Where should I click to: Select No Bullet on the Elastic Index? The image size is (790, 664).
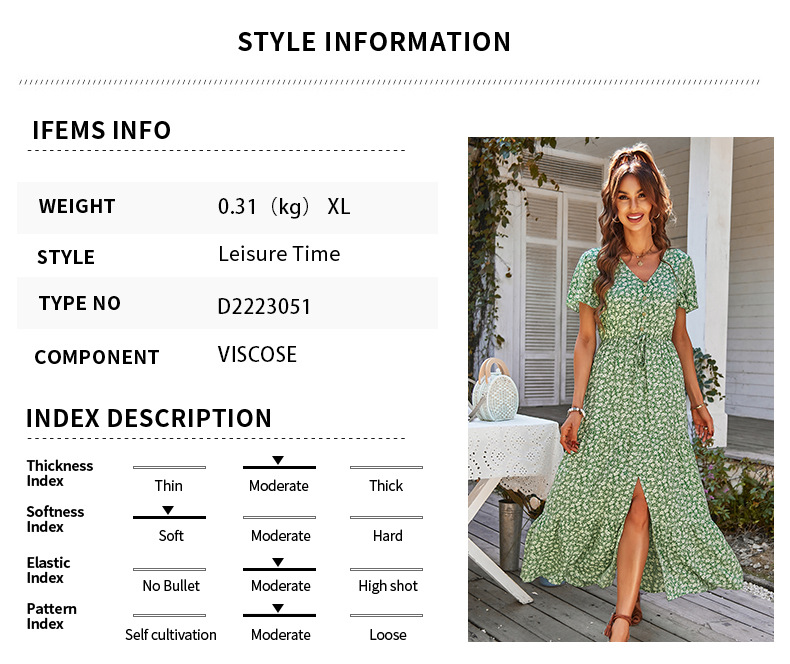(x=171, y=586)
